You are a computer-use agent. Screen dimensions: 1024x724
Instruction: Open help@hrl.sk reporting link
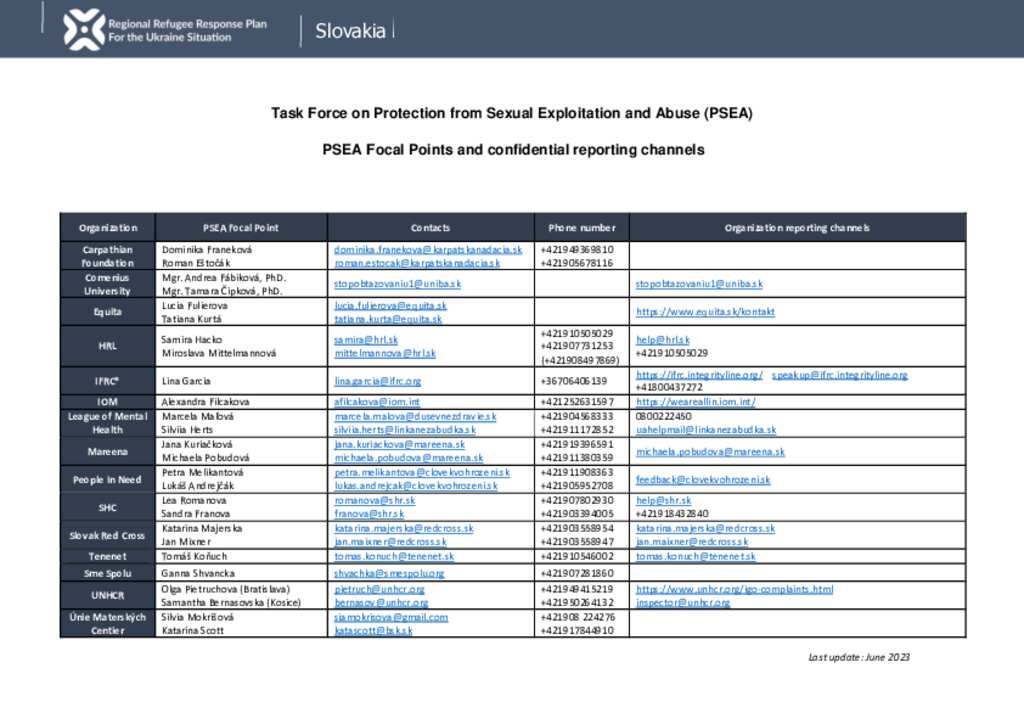tap(663, 340)
